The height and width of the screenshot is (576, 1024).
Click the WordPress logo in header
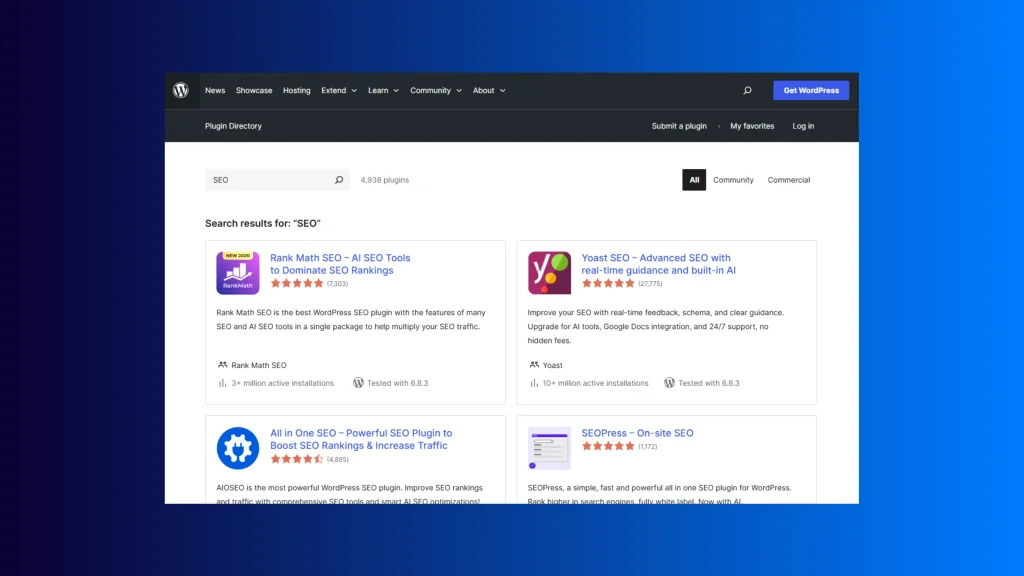click(181, 90)
